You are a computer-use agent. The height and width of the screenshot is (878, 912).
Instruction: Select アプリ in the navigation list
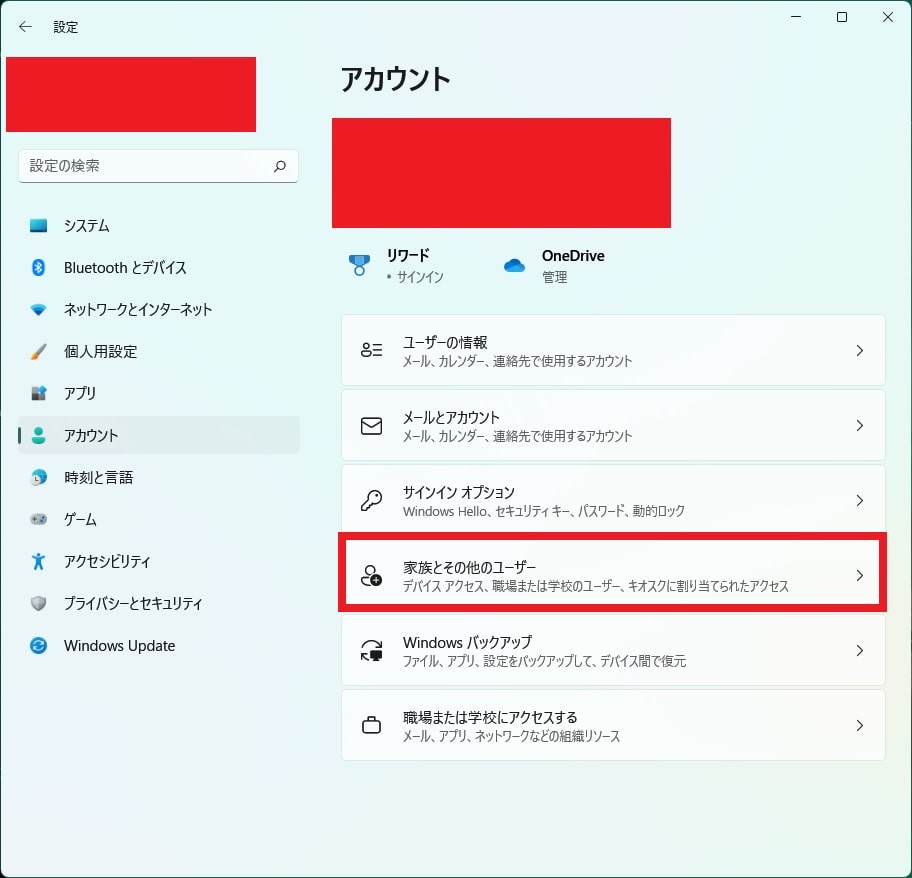pos(159,393)
